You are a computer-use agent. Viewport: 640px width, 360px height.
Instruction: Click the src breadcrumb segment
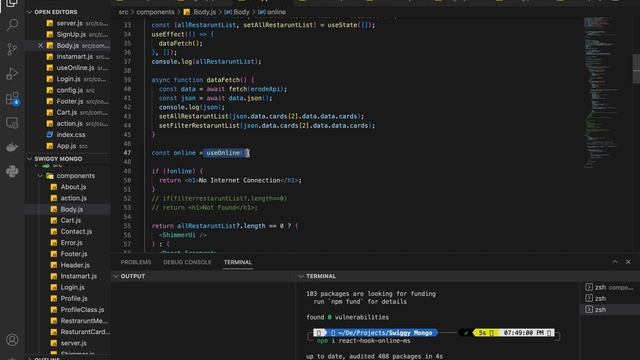point(123,12)
